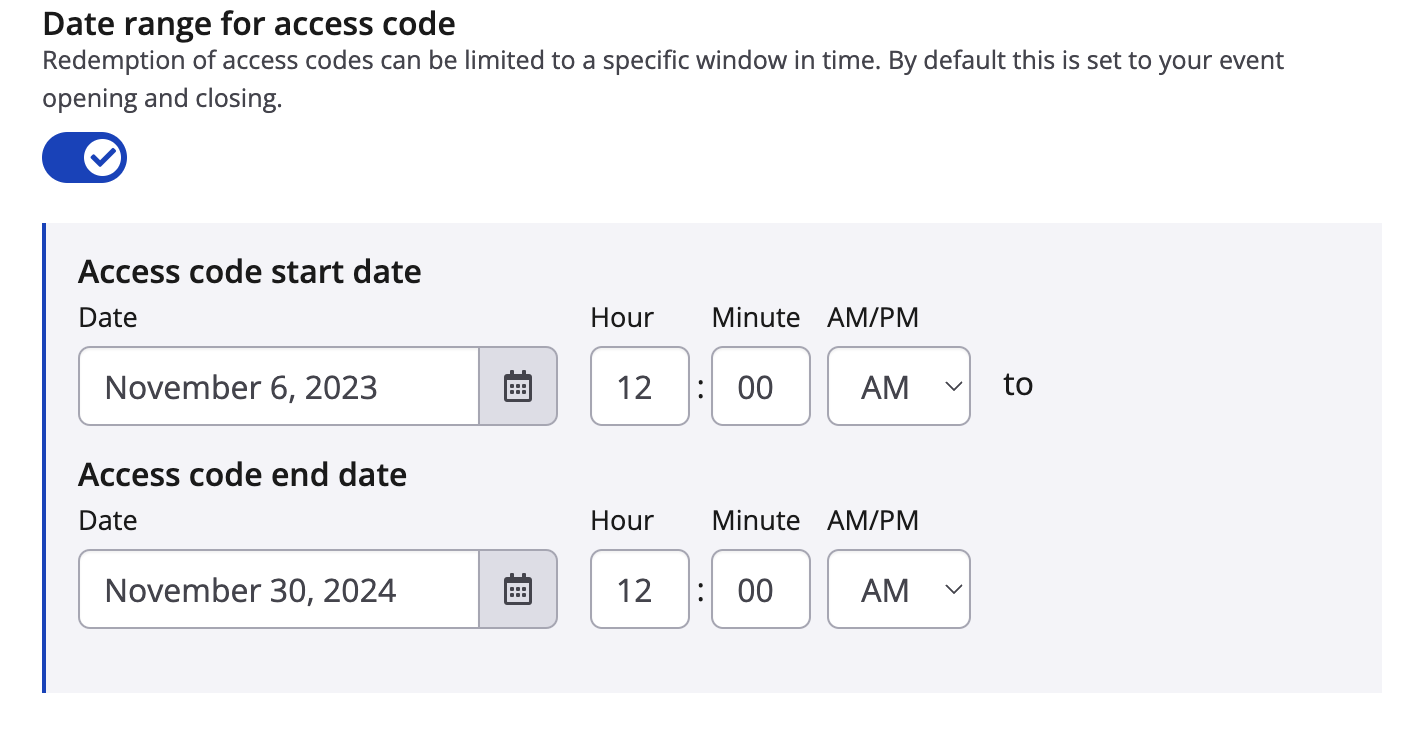Expand the start date AM/PM dropdown

[898, 386]
